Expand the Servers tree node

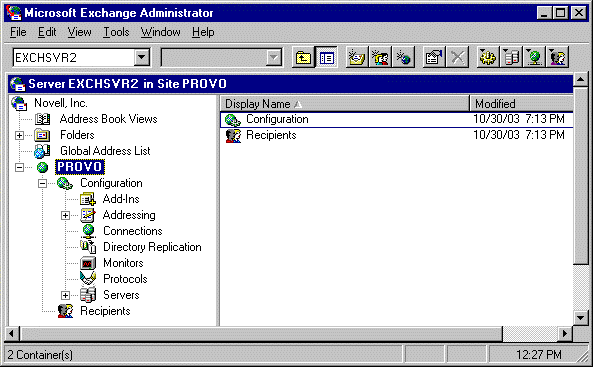pos(65,295)
